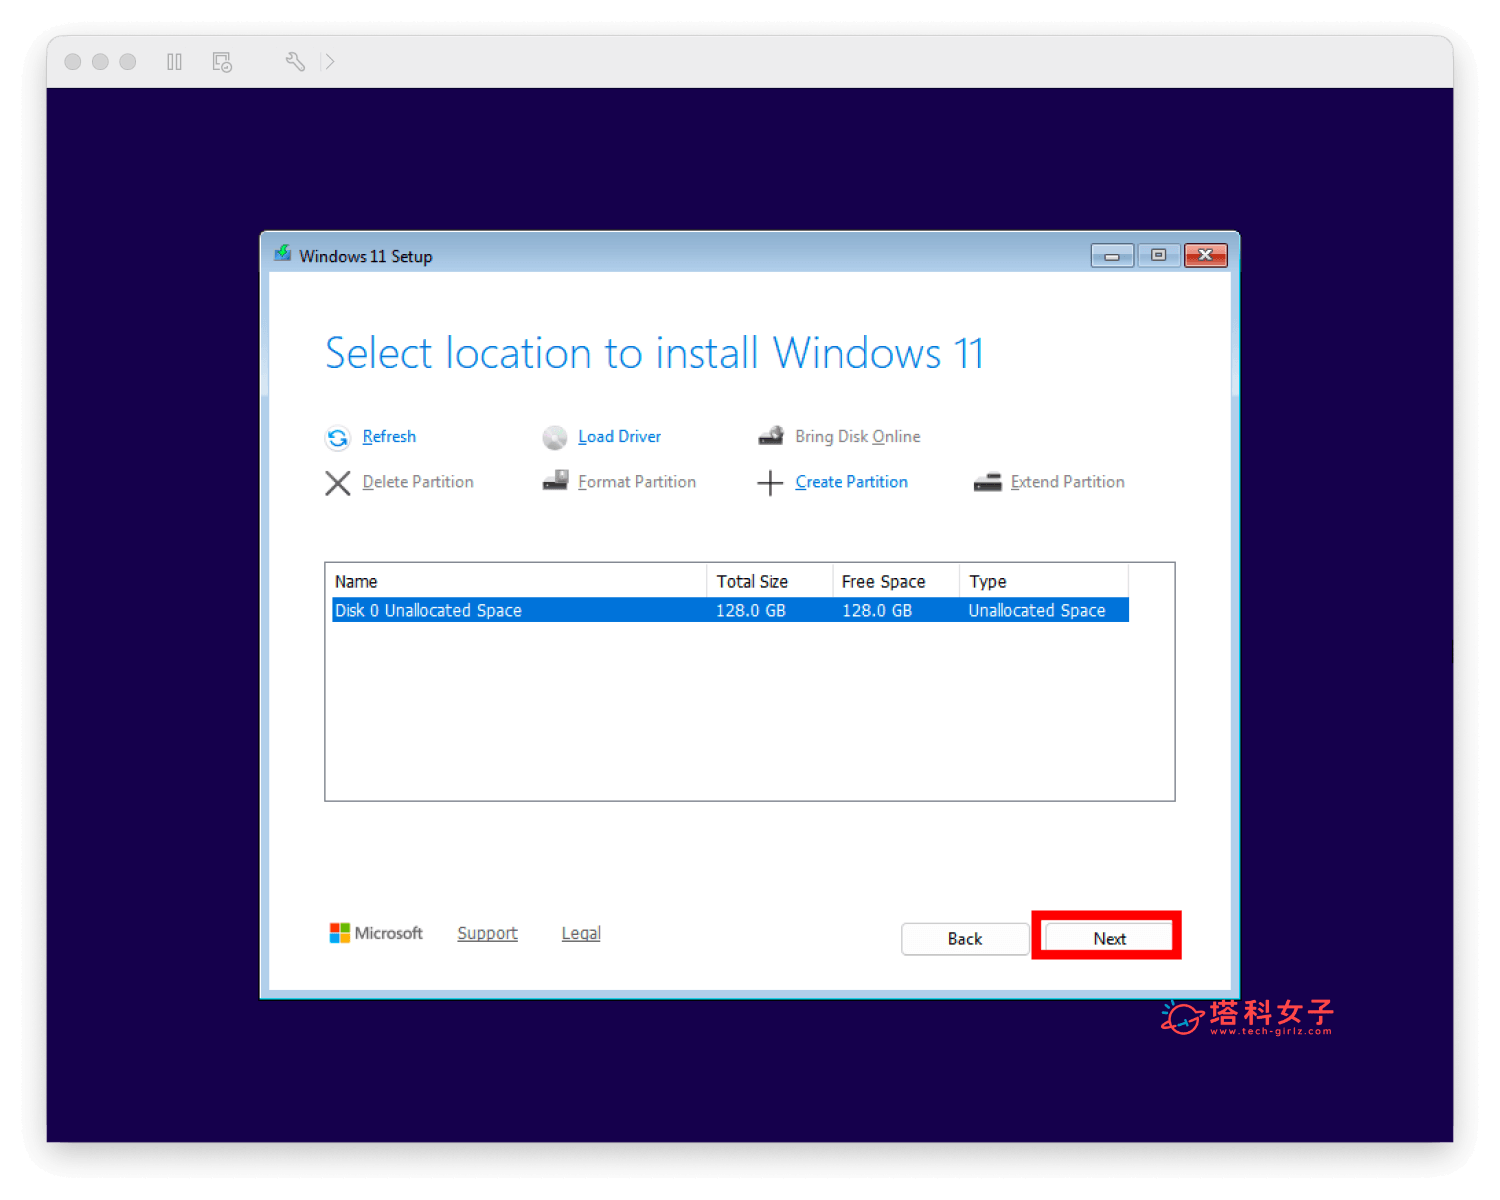Click the Type column header
The width and height of the screenshot is (1500, 1200).
tap(1044, 581)
